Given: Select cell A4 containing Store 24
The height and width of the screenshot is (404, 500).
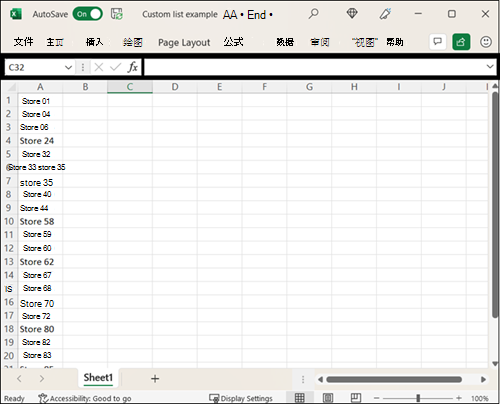Looking at the screenshot, I should (x=40, y=141).
